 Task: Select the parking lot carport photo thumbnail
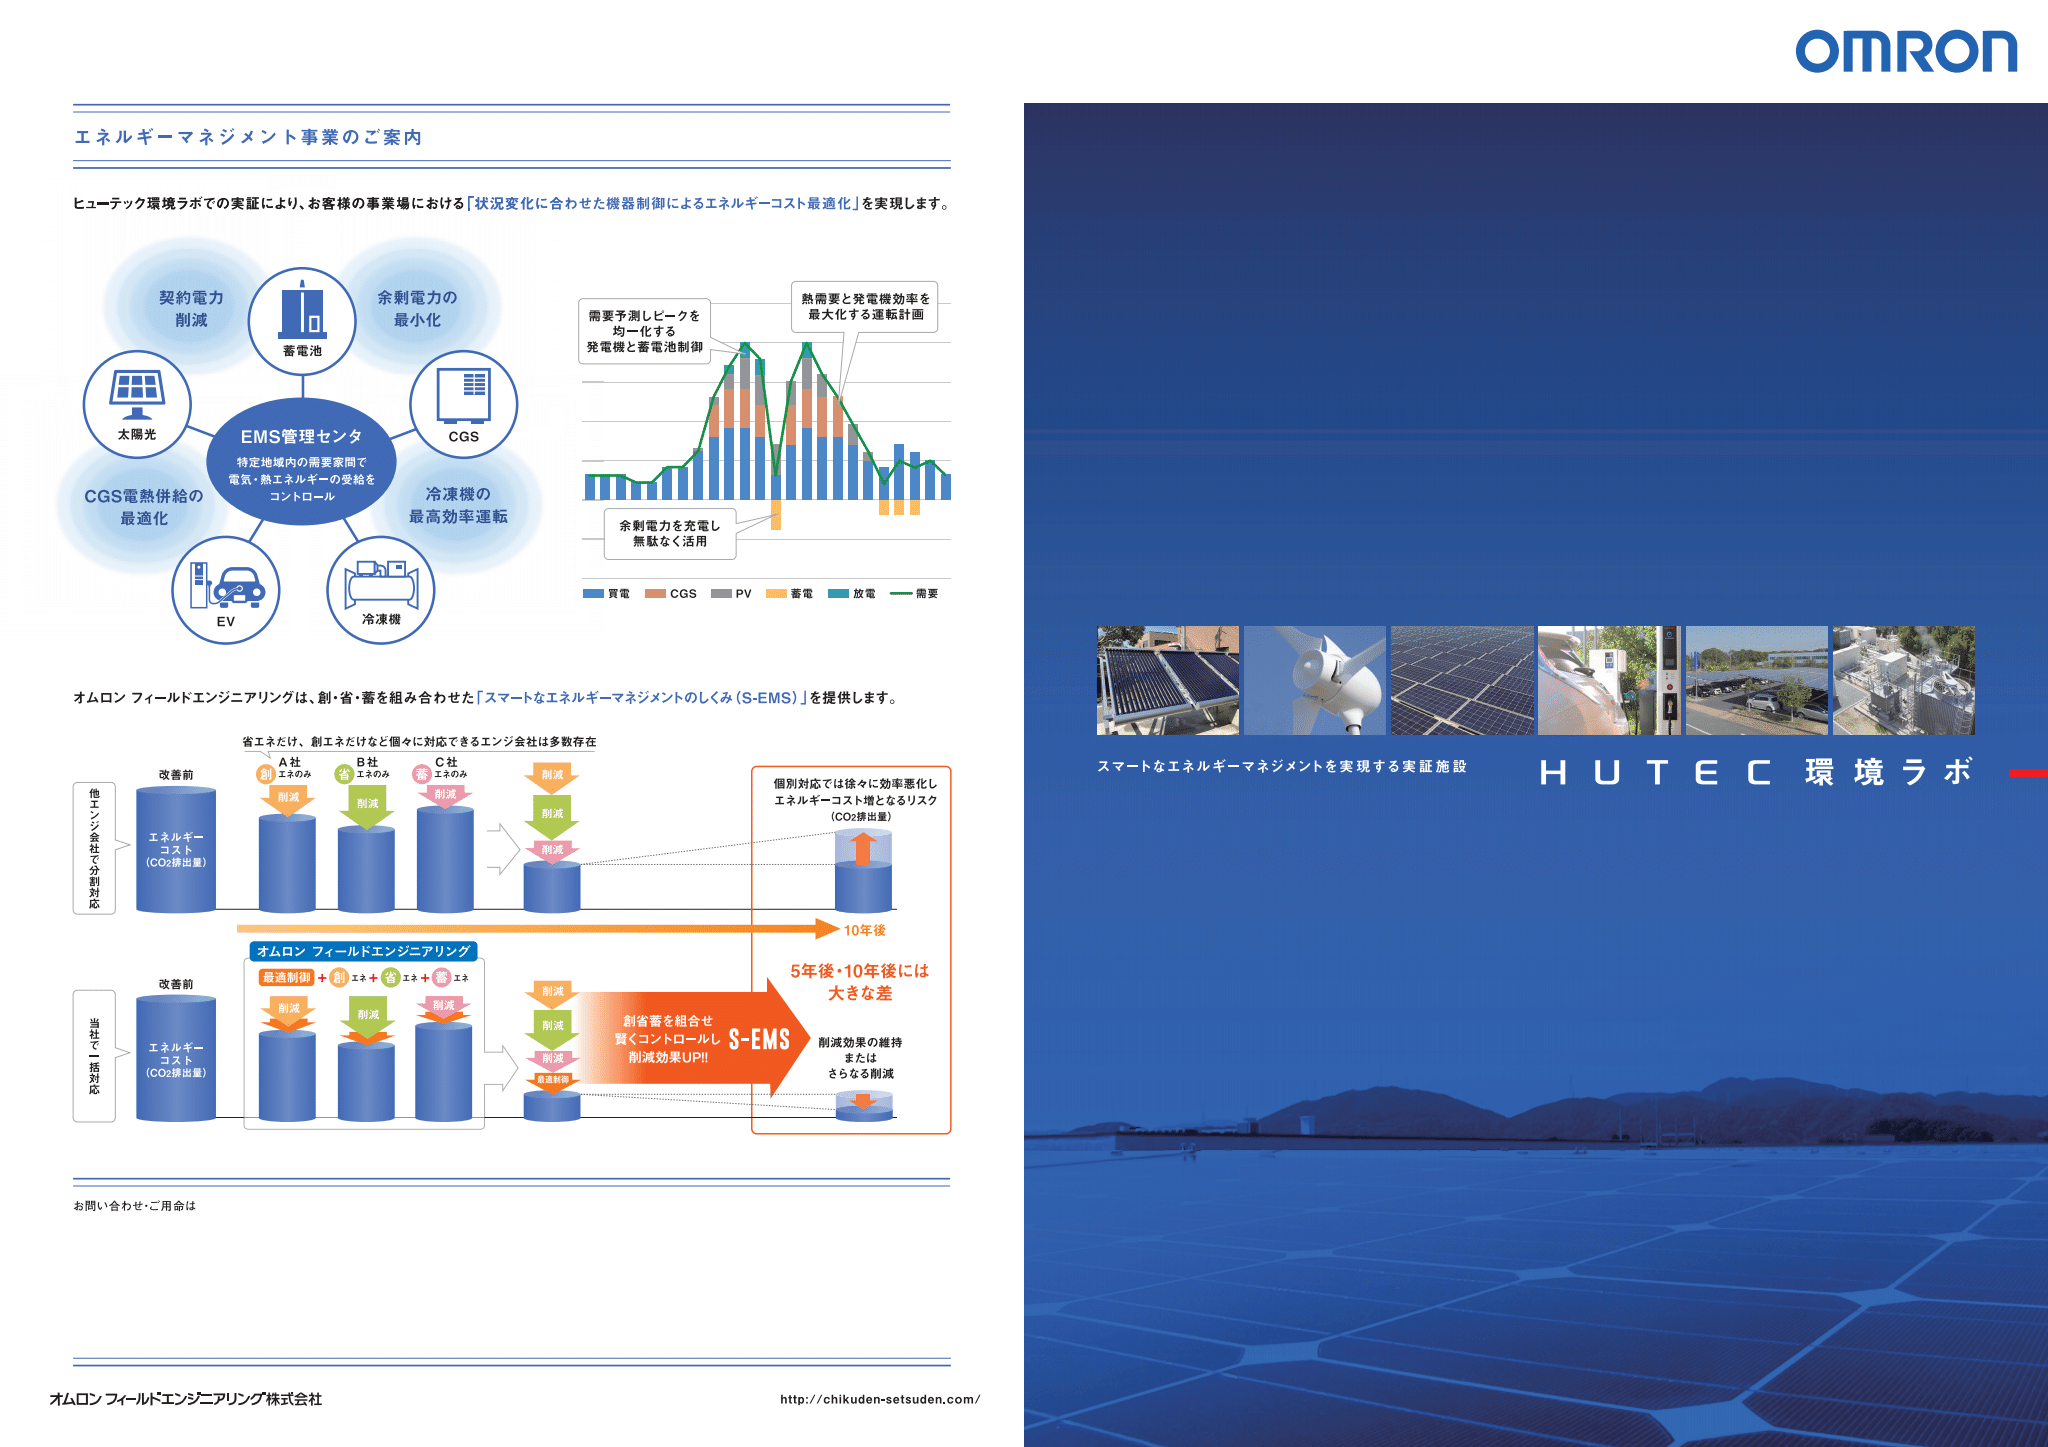coord(1756,680)
